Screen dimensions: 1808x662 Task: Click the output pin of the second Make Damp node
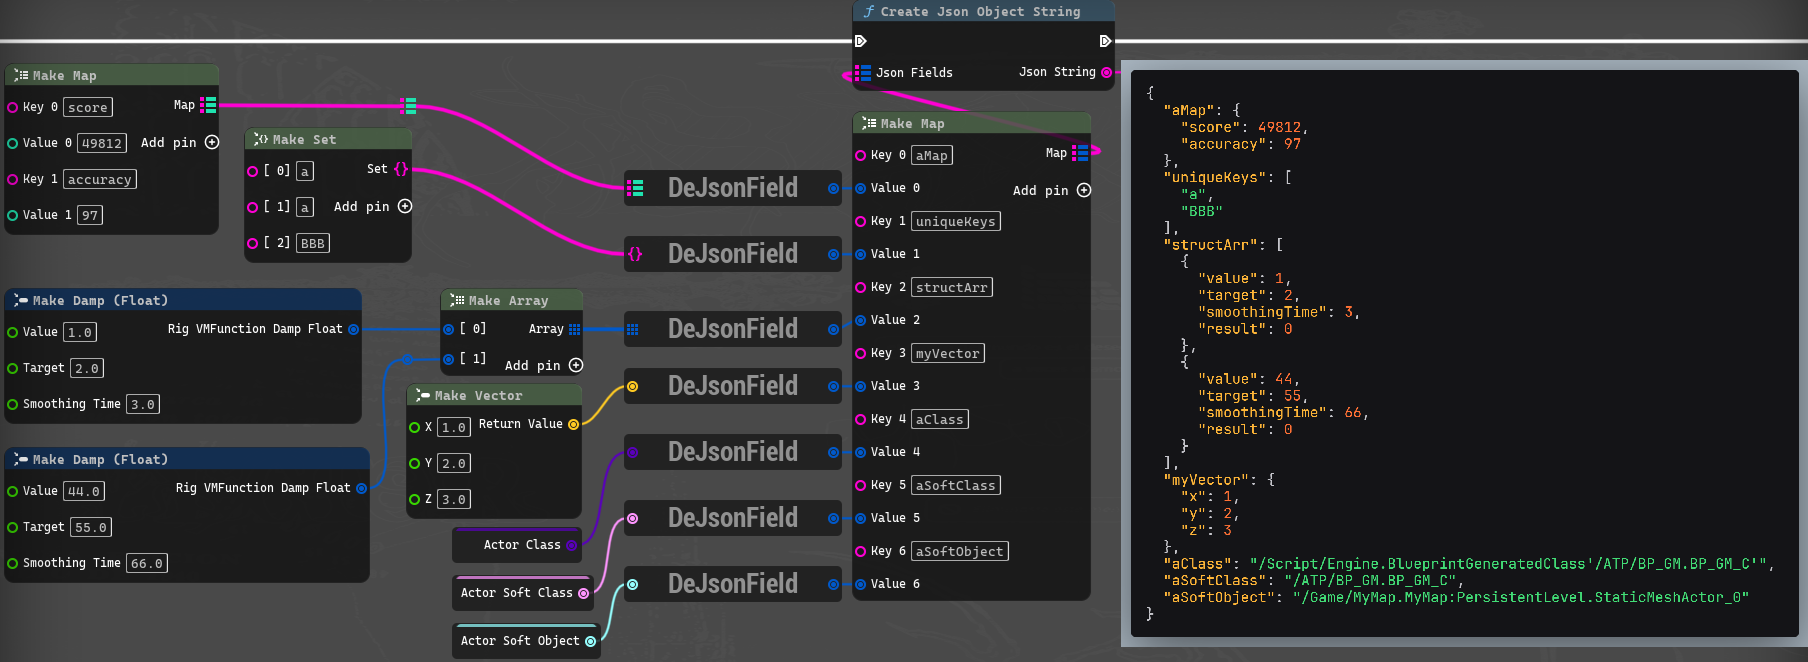361,488
